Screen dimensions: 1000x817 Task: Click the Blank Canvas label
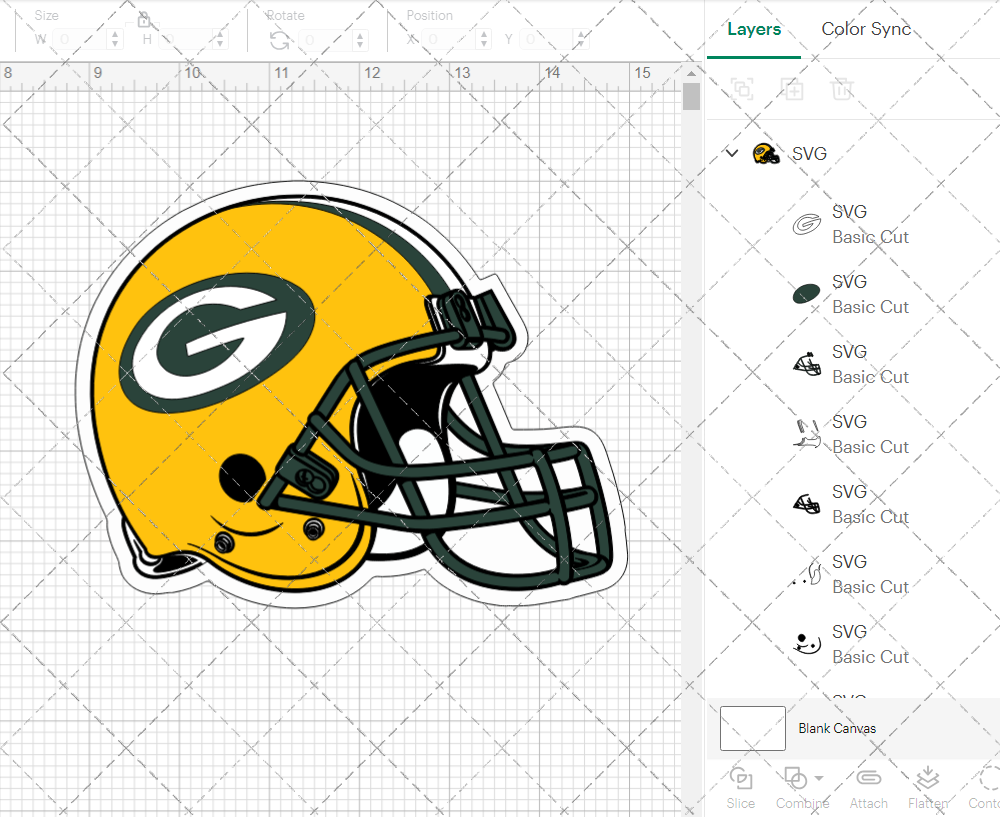coord(837,728)
